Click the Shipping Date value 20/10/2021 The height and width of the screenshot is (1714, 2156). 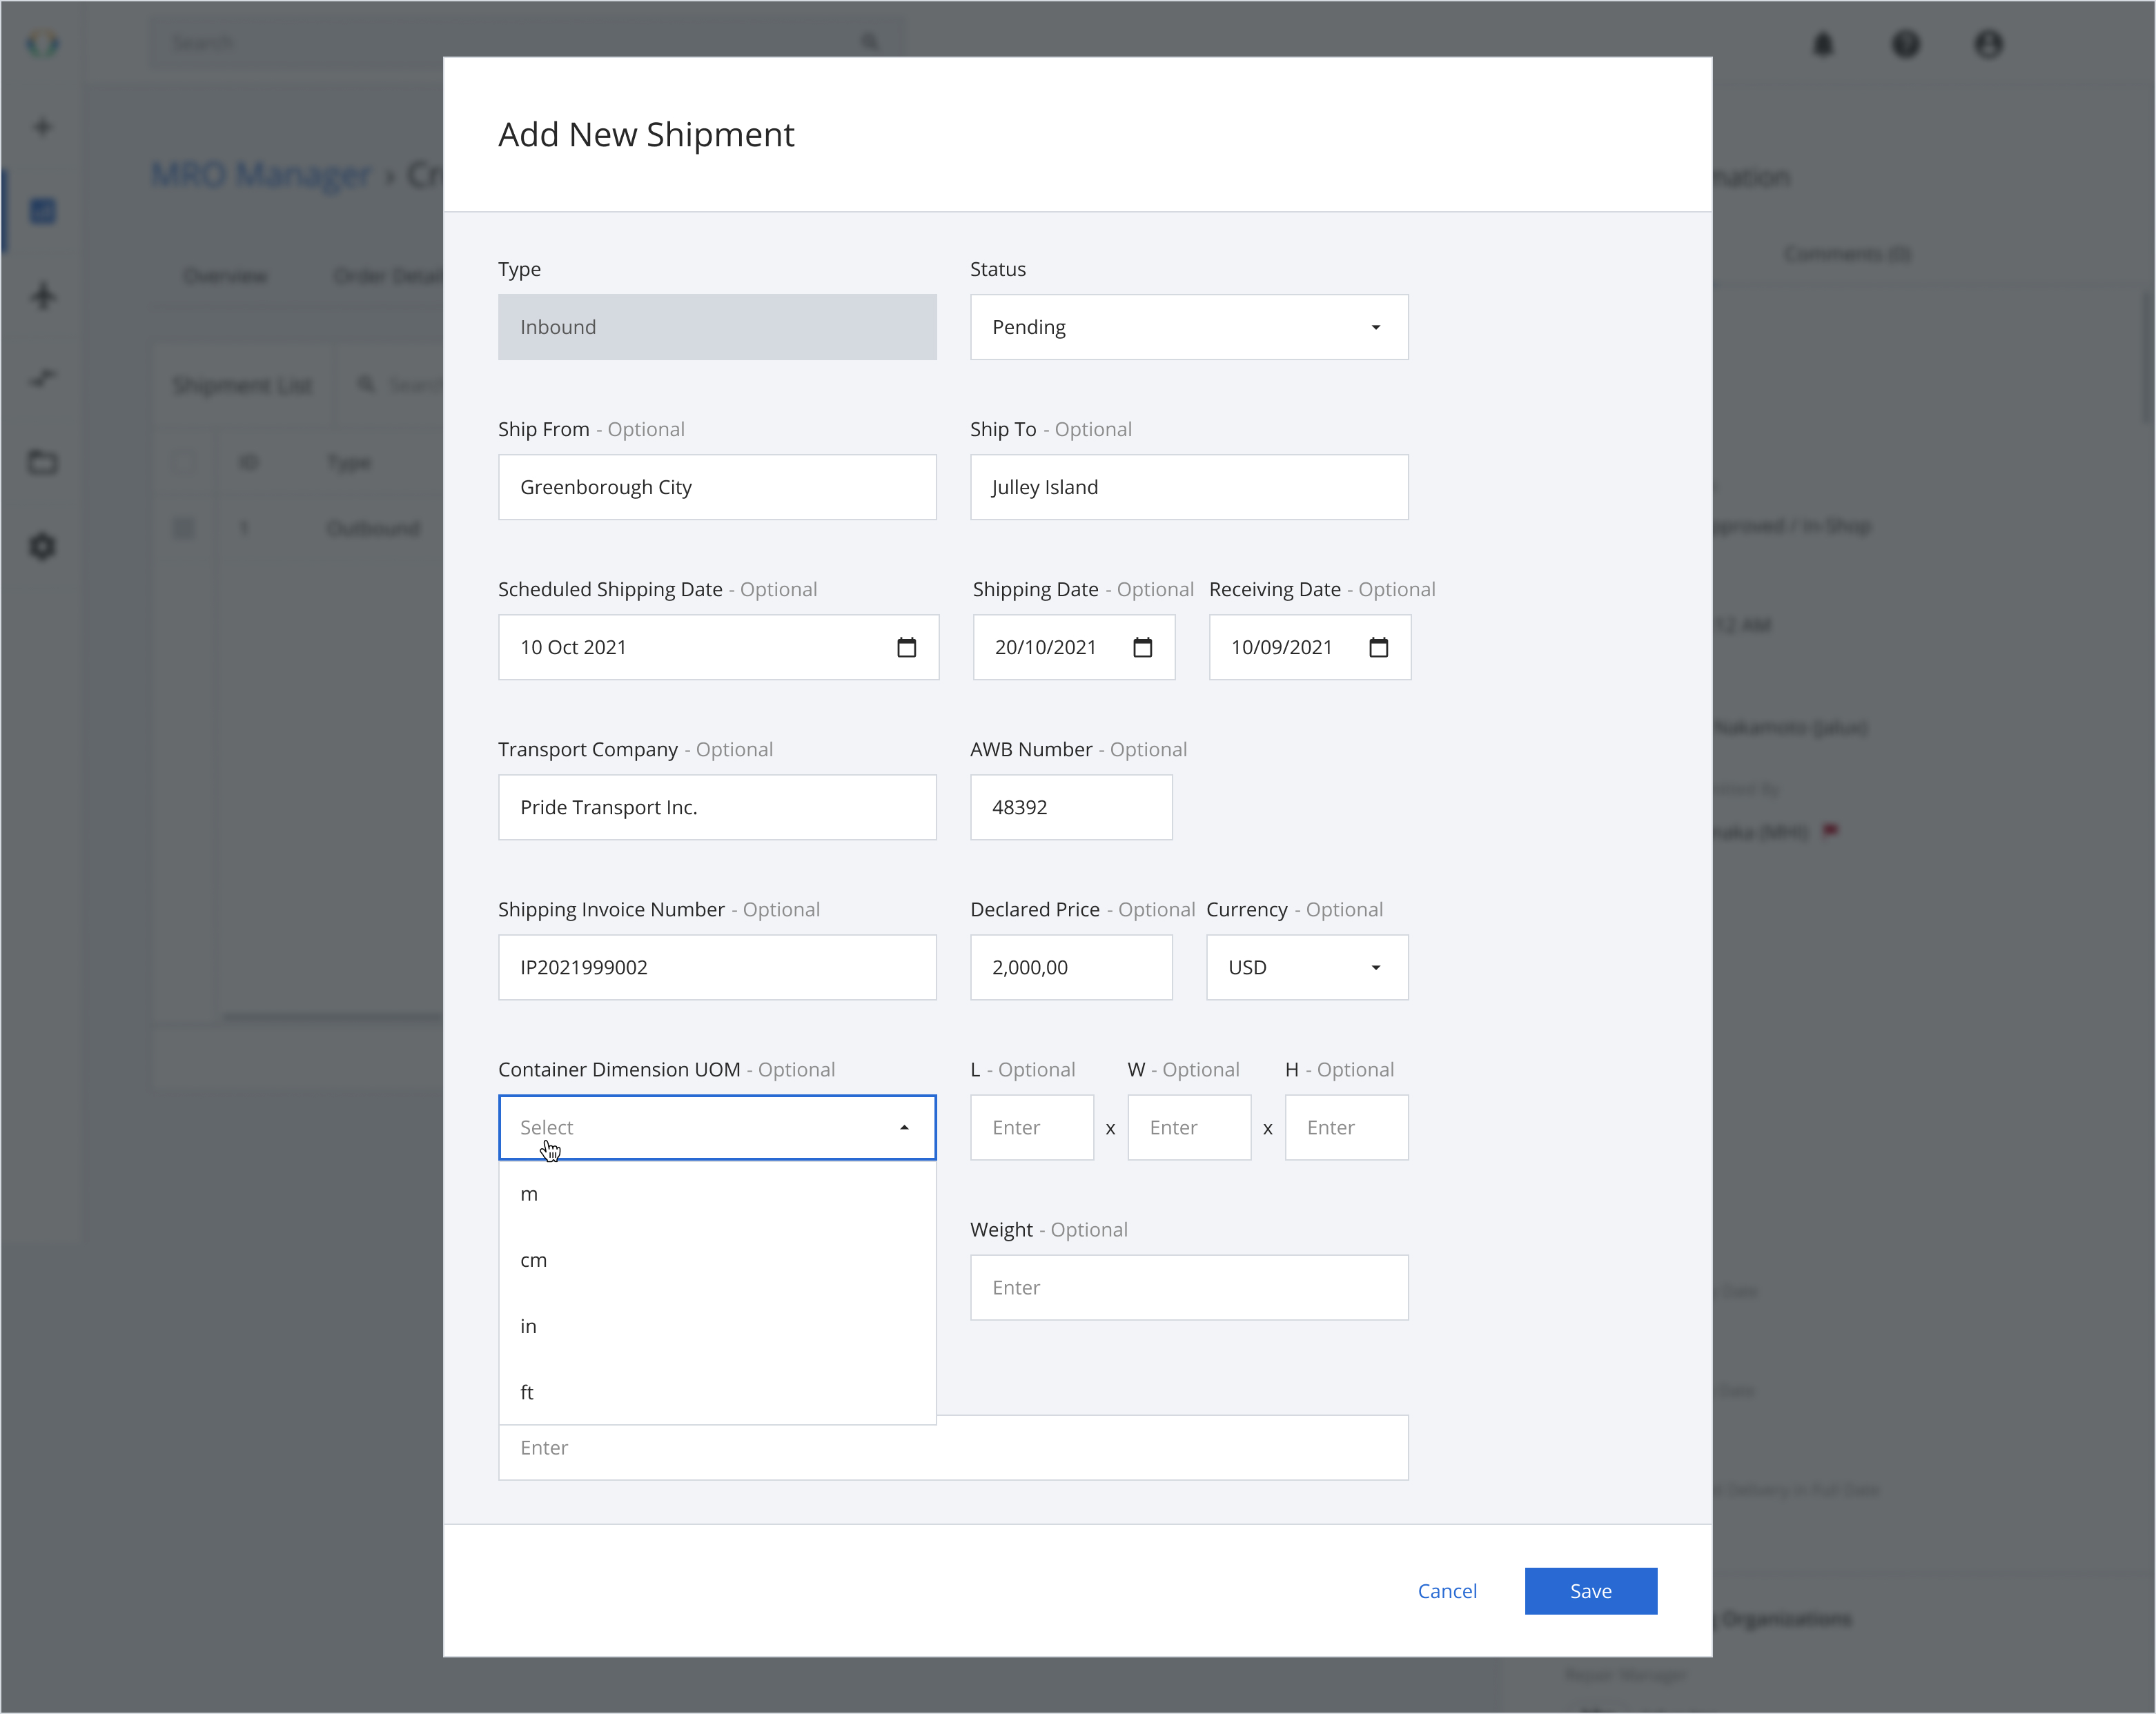[x=1045, y=647]
